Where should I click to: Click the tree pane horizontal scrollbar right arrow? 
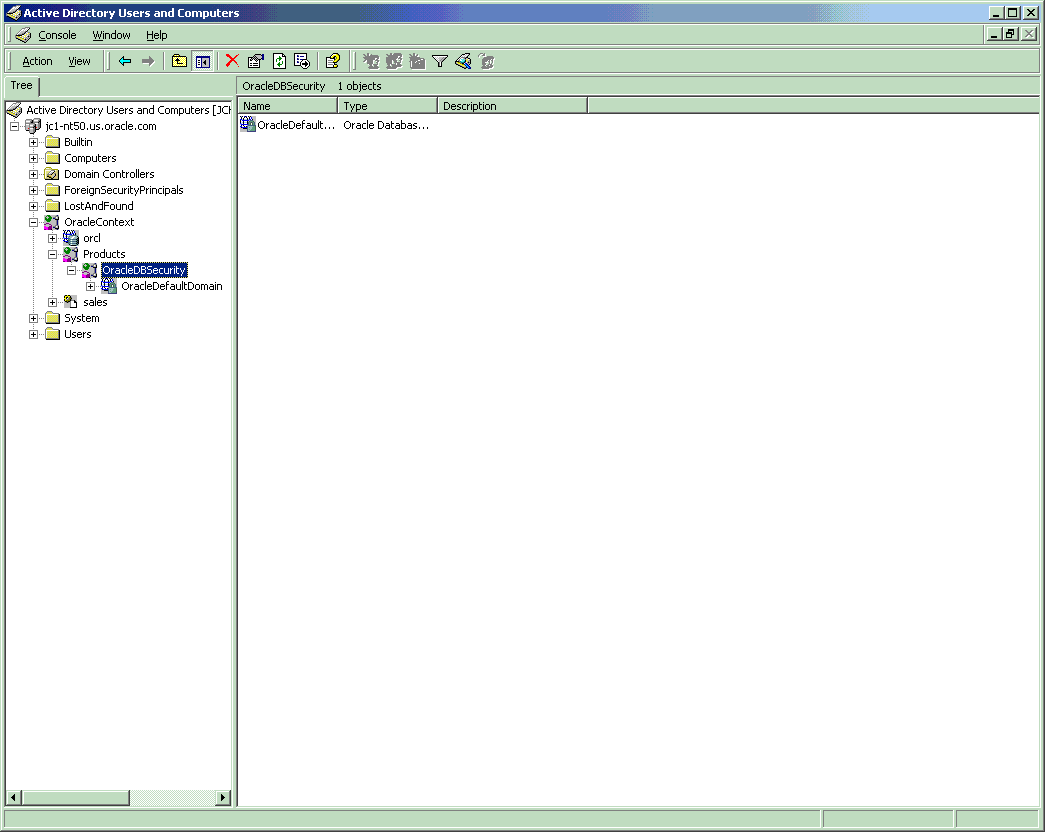223,798
